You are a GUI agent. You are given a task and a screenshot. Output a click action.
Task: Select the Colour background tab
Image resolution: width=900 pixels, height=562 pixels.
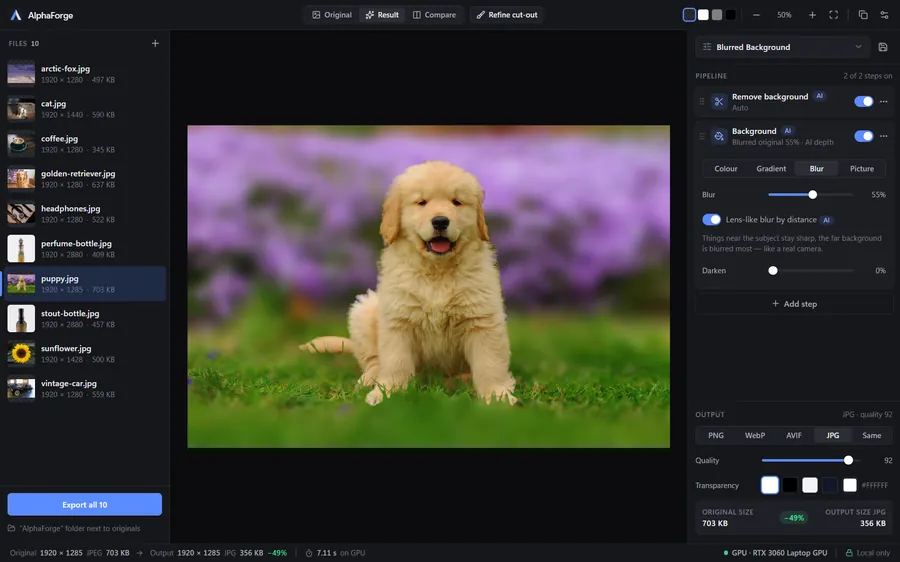726,169
